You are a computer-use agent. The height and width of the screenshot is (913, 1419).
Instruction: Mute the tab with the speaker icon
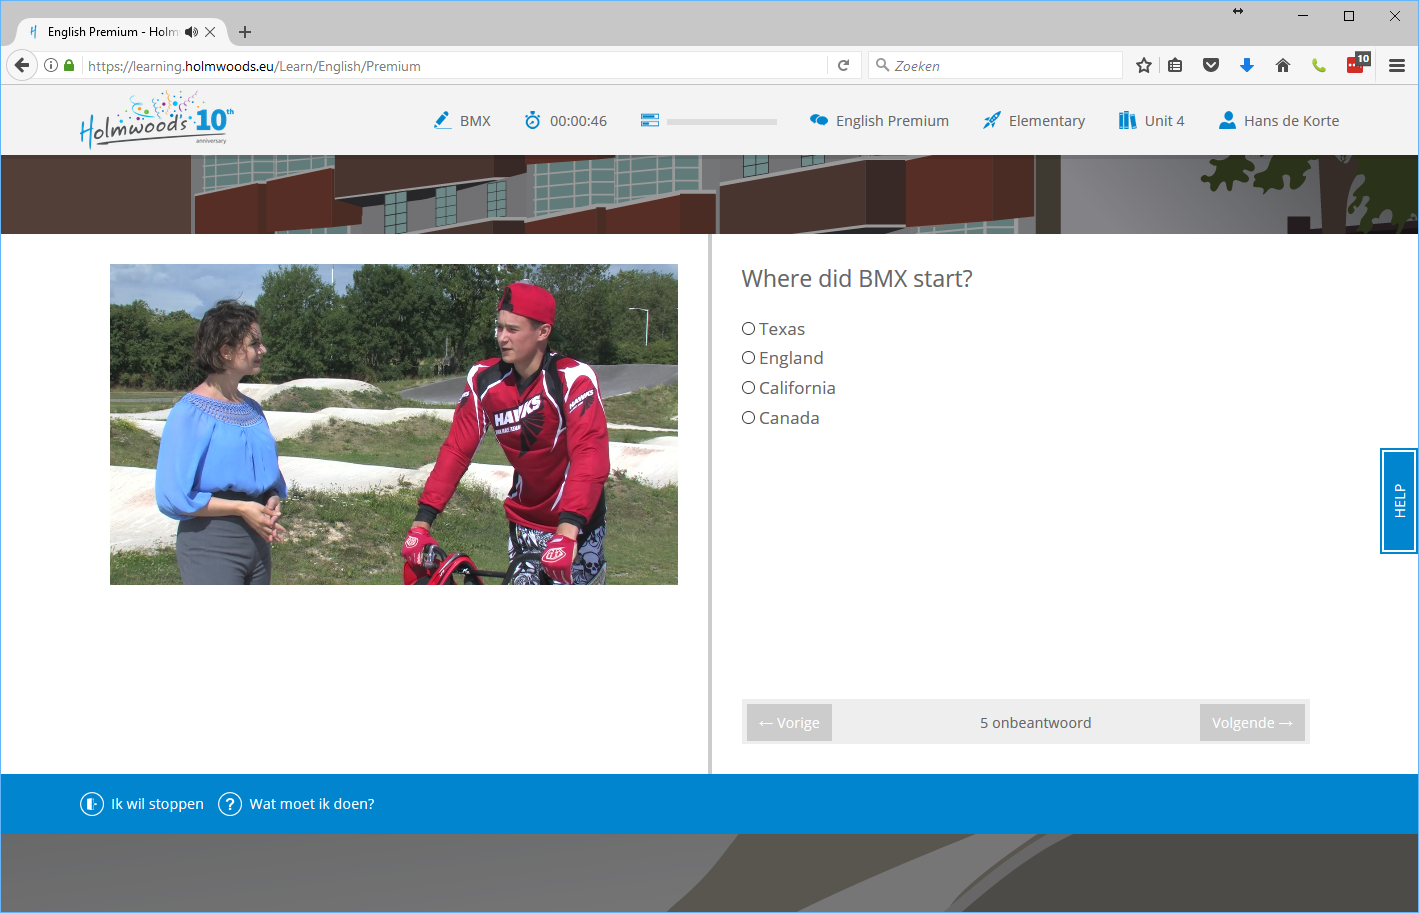coord(191,32)
